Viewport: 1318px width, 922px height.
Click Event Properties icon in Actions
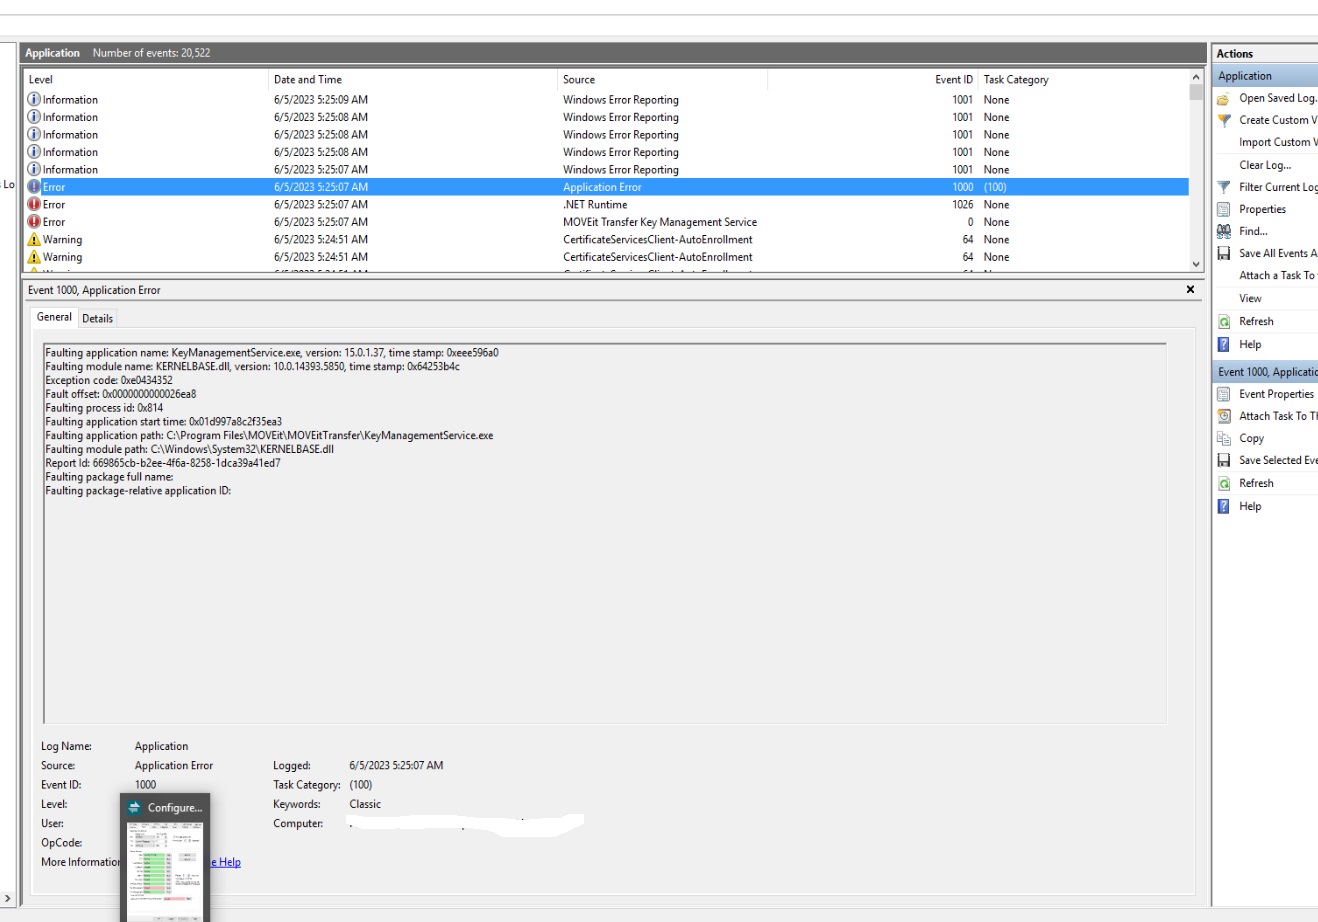[x=1223, y=394]
